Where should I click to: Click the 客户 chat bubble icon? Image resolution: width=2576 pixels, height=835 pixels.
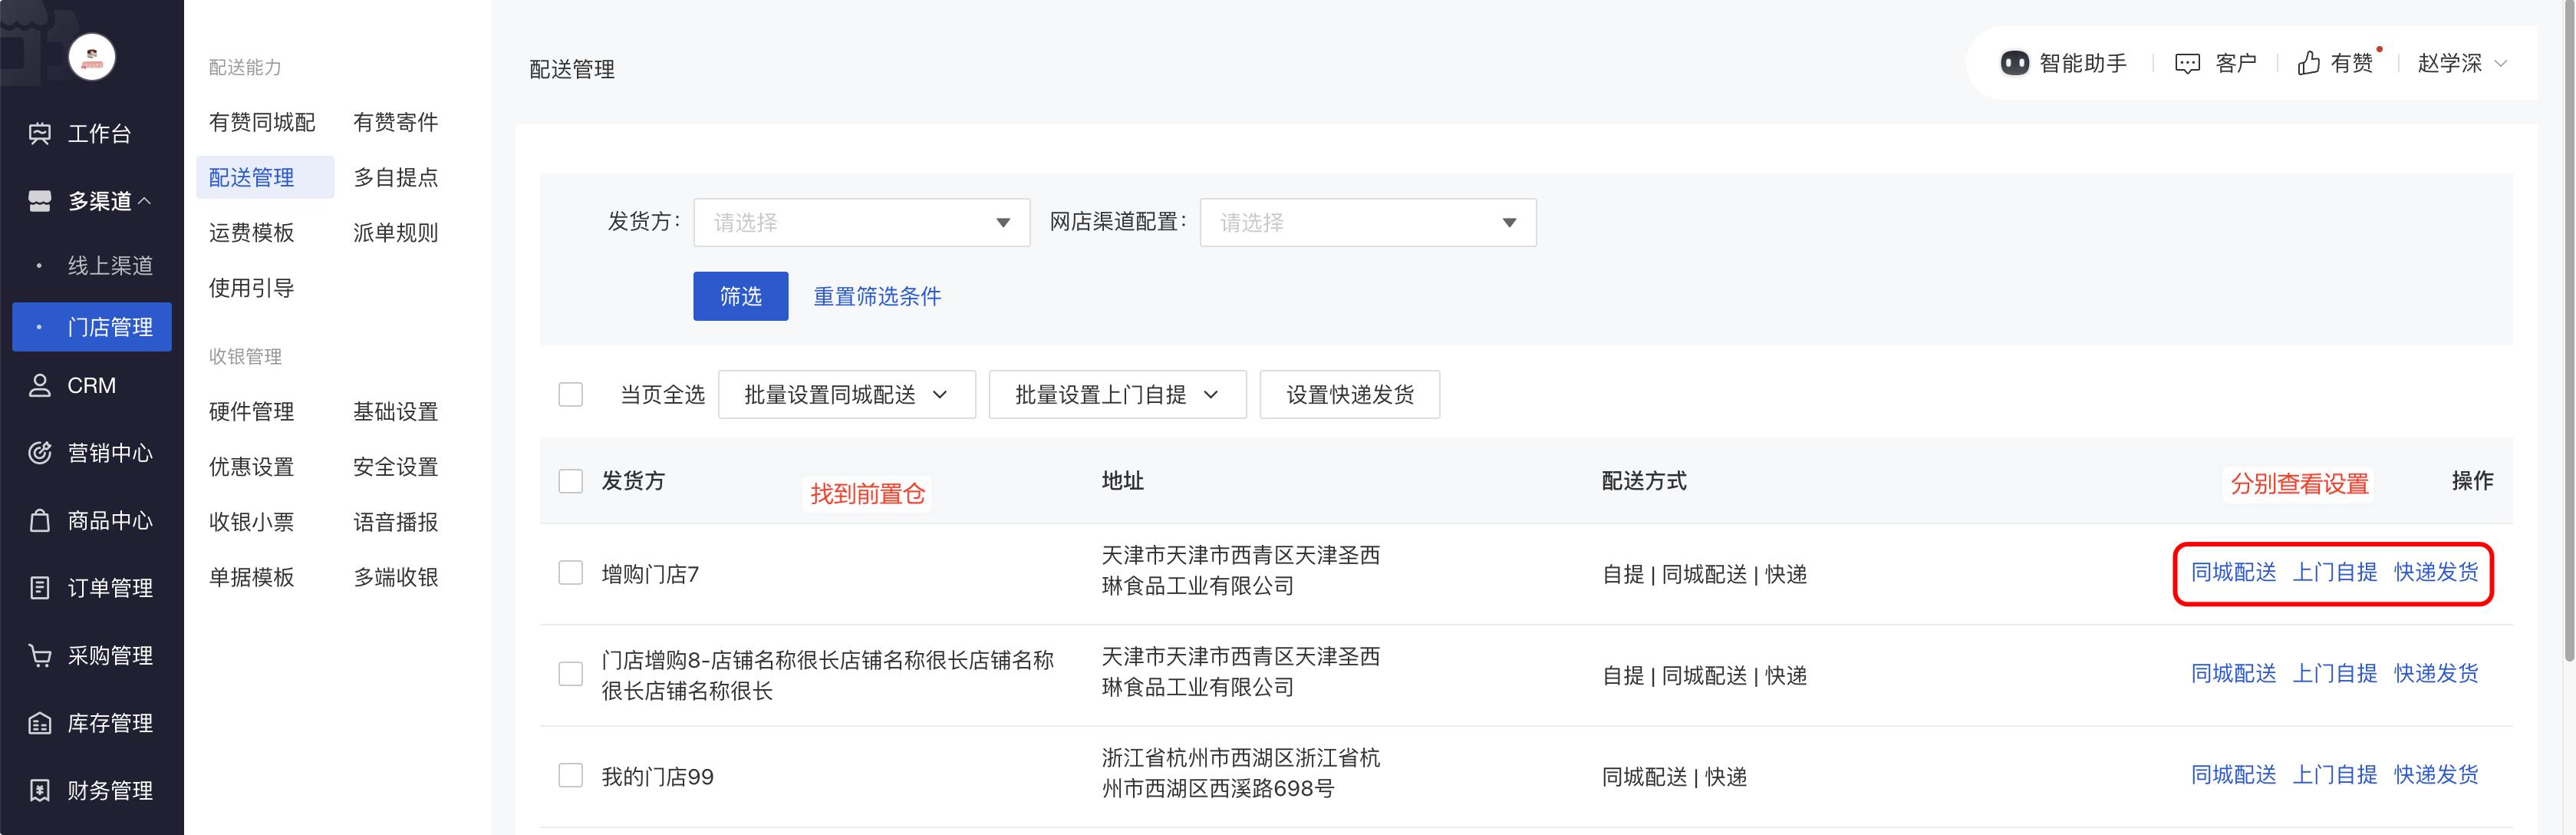pos(2187,64)
